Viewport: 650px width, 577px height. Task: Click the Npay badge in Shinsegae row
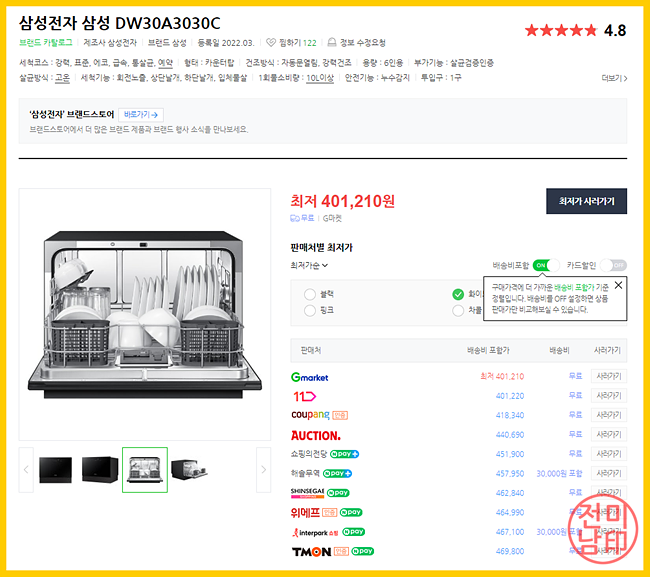coord(338,493)
